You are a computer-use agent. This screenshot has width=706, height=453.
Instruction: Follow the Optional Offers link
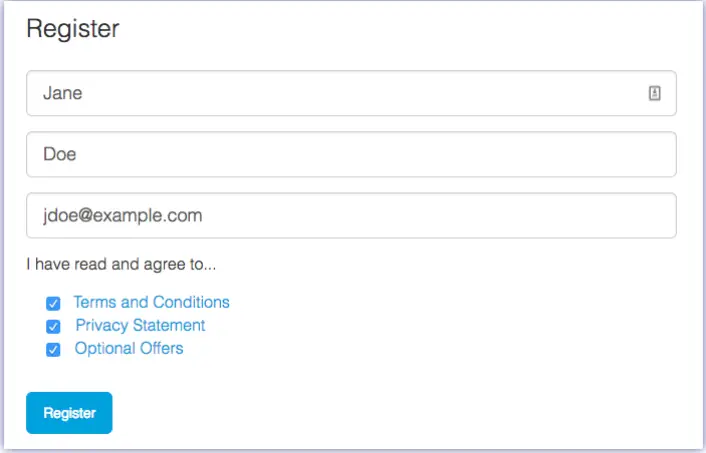129,349
